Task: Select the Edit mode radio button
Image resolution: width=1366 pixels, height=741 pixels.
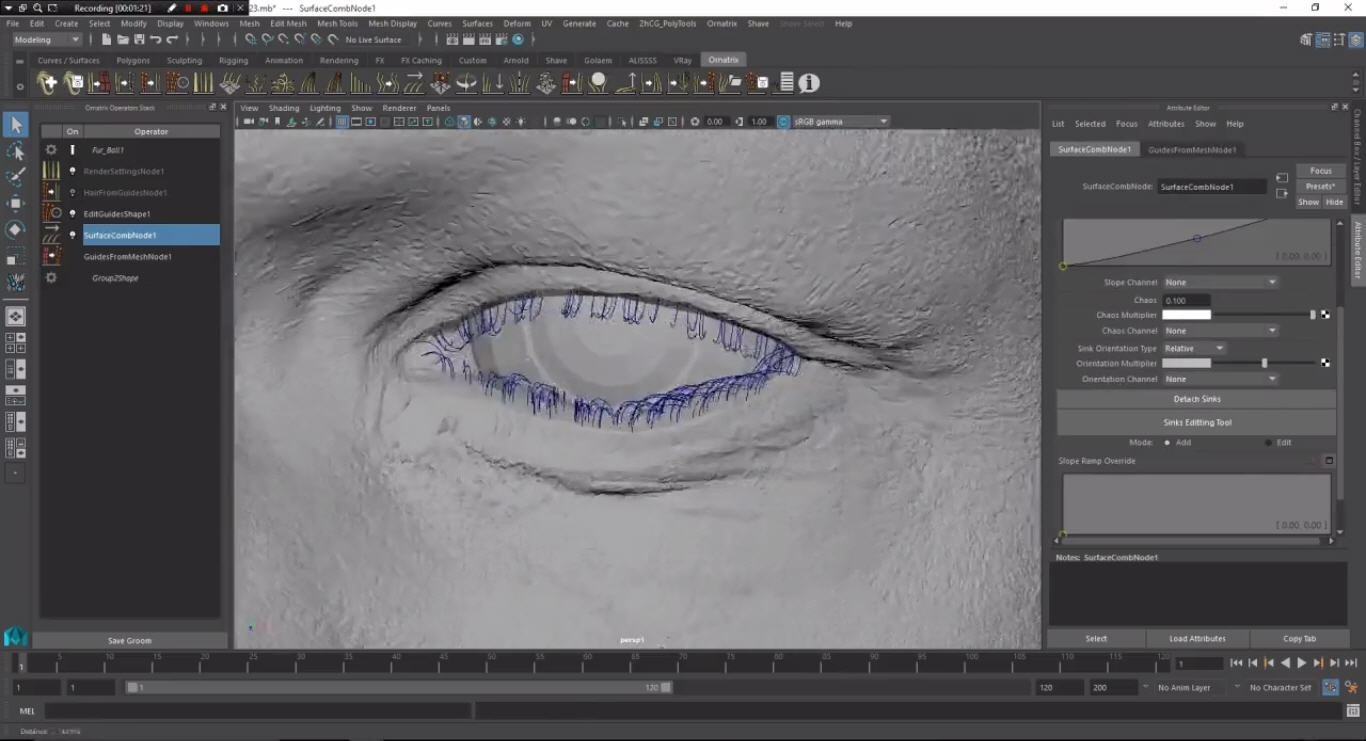Action: click(1268, 442)
